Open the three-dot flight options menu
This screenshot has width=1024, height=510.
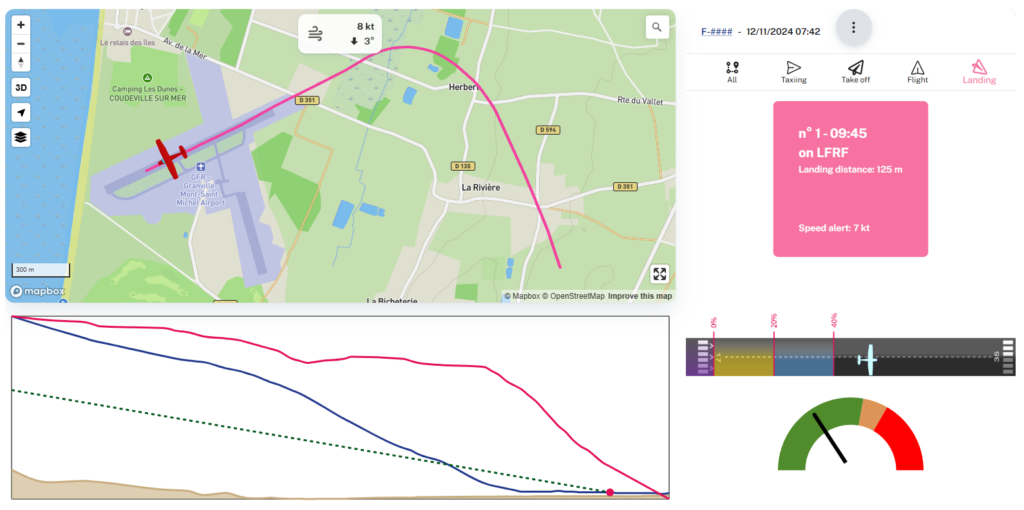[853, 28]
